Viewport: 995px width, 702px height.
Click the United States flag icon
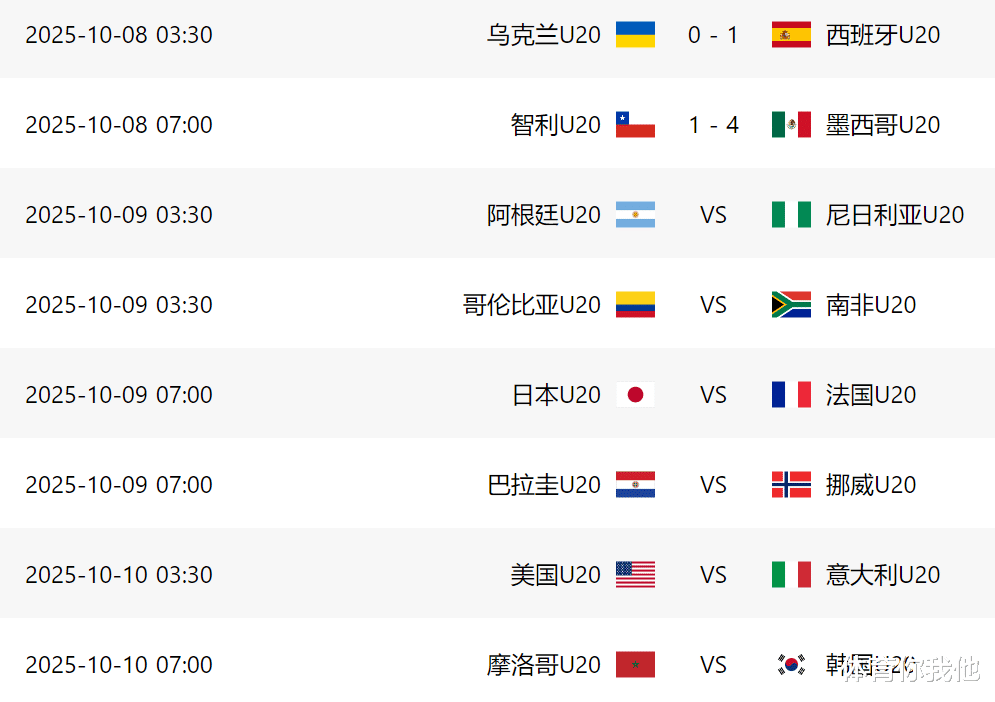(635, 575)
